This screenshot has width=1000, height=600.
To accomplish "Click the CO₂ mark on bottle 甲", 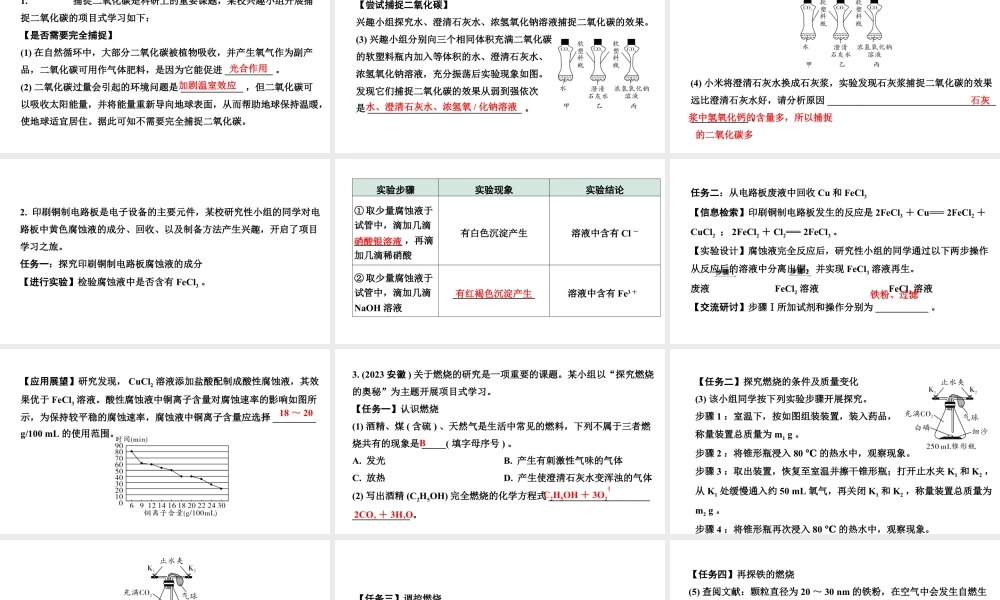I will point(807,8).
